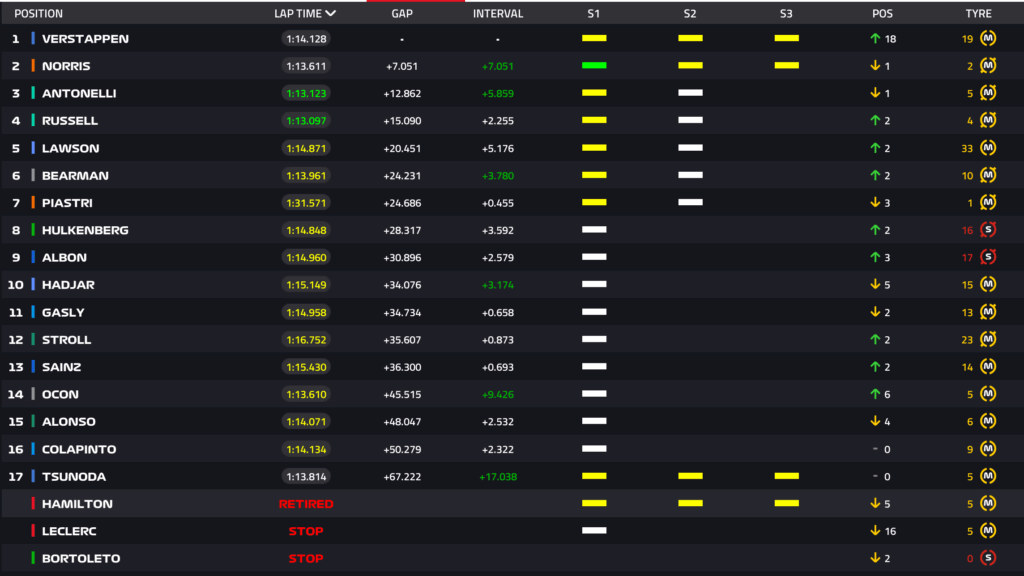Click Leclerc's yellow positions-lost arrow
The height and width of the screenshot is (576, 1024).
coord(875,531)
